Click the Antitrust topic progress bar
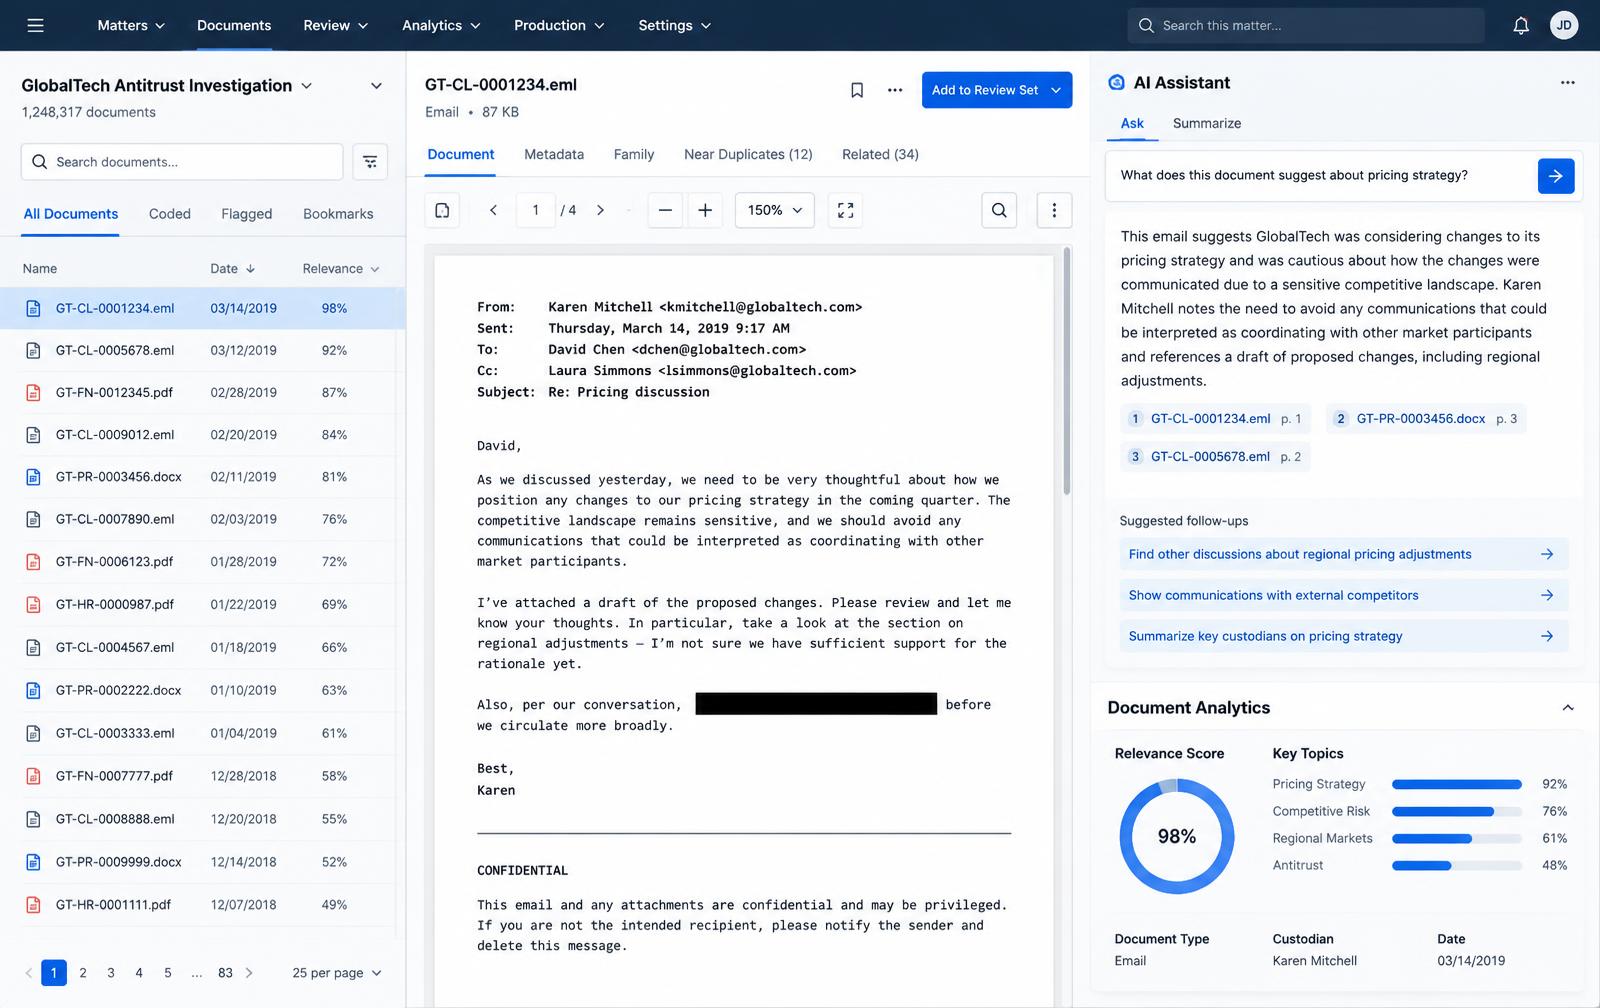This screenshot has width=1600, height=1008. click(x=1457, y=866)
